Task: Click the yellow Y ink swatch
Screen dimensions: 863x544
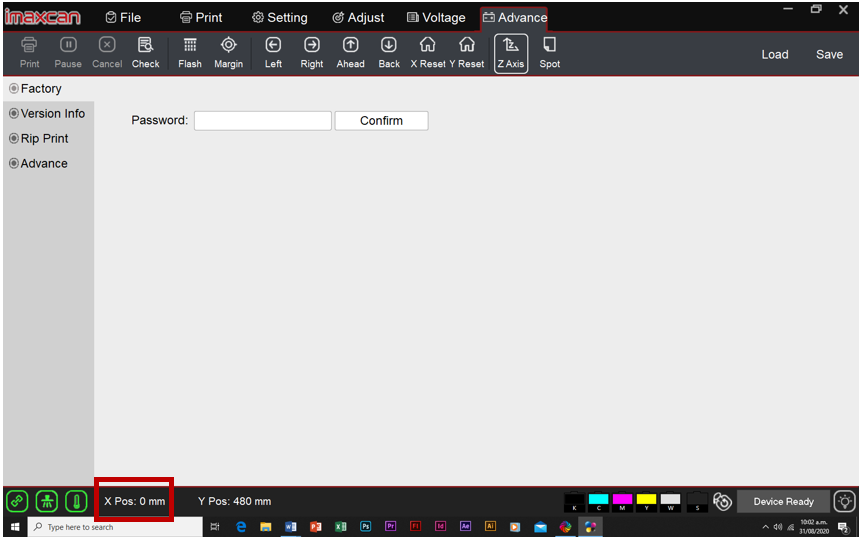Action: click(647, 502)
